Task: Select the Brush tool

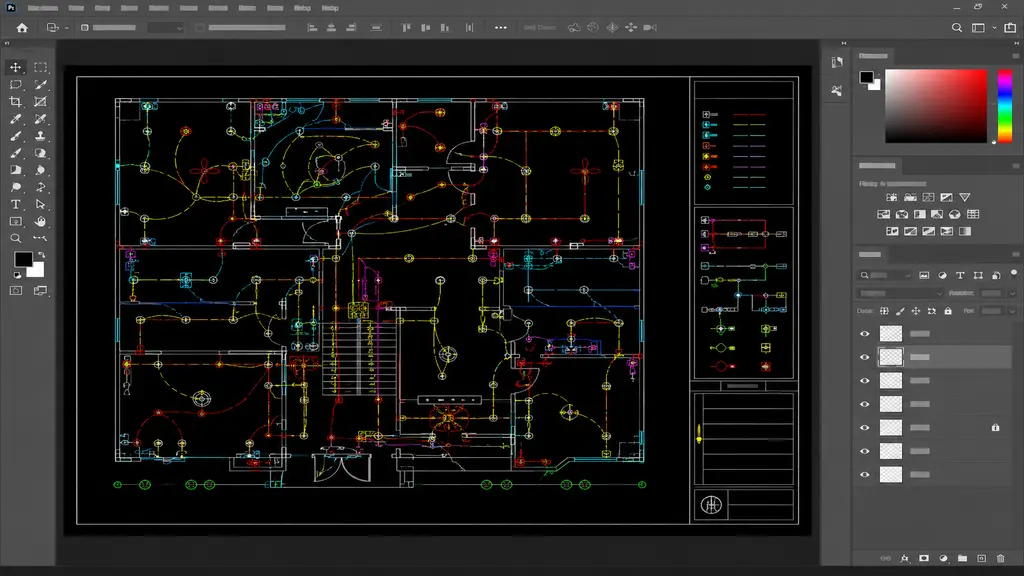Action: click(16, 136)
